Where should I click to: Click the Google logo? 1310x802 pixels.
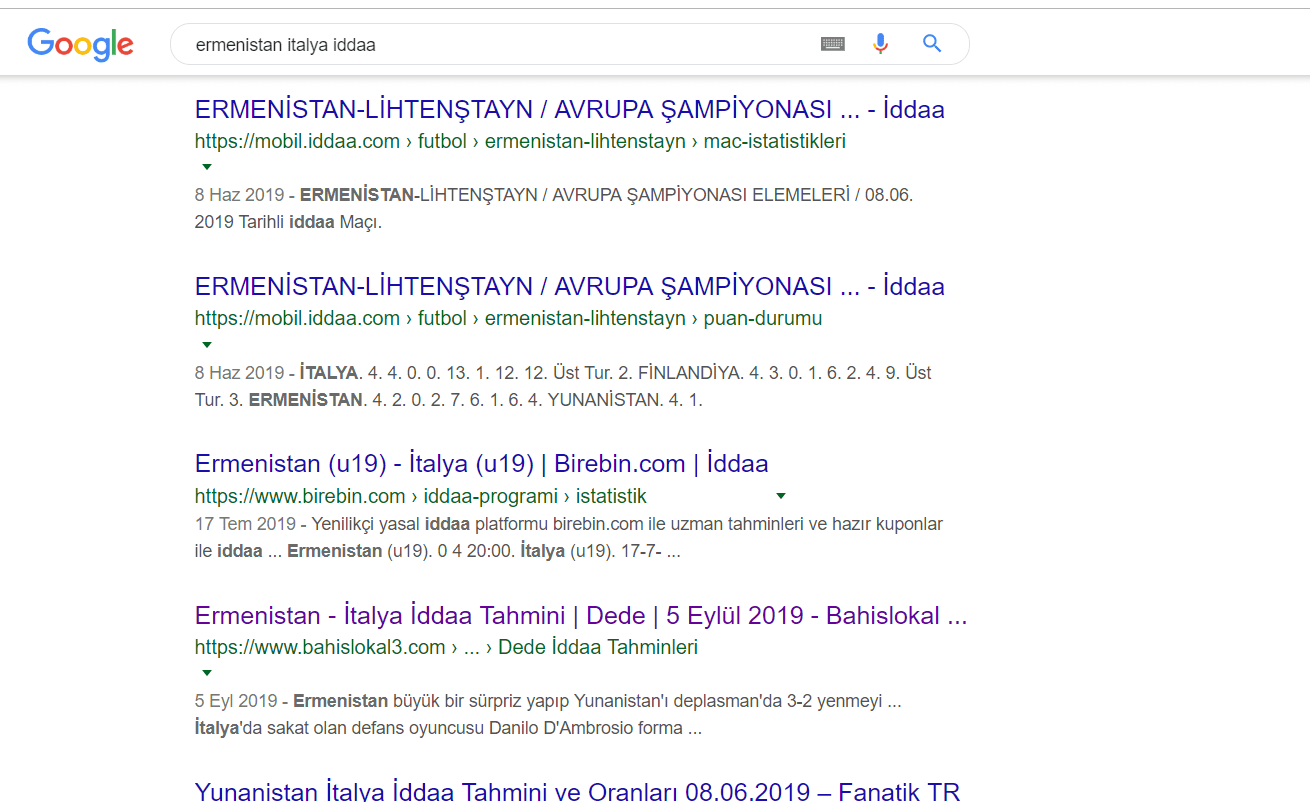point(80,44)
